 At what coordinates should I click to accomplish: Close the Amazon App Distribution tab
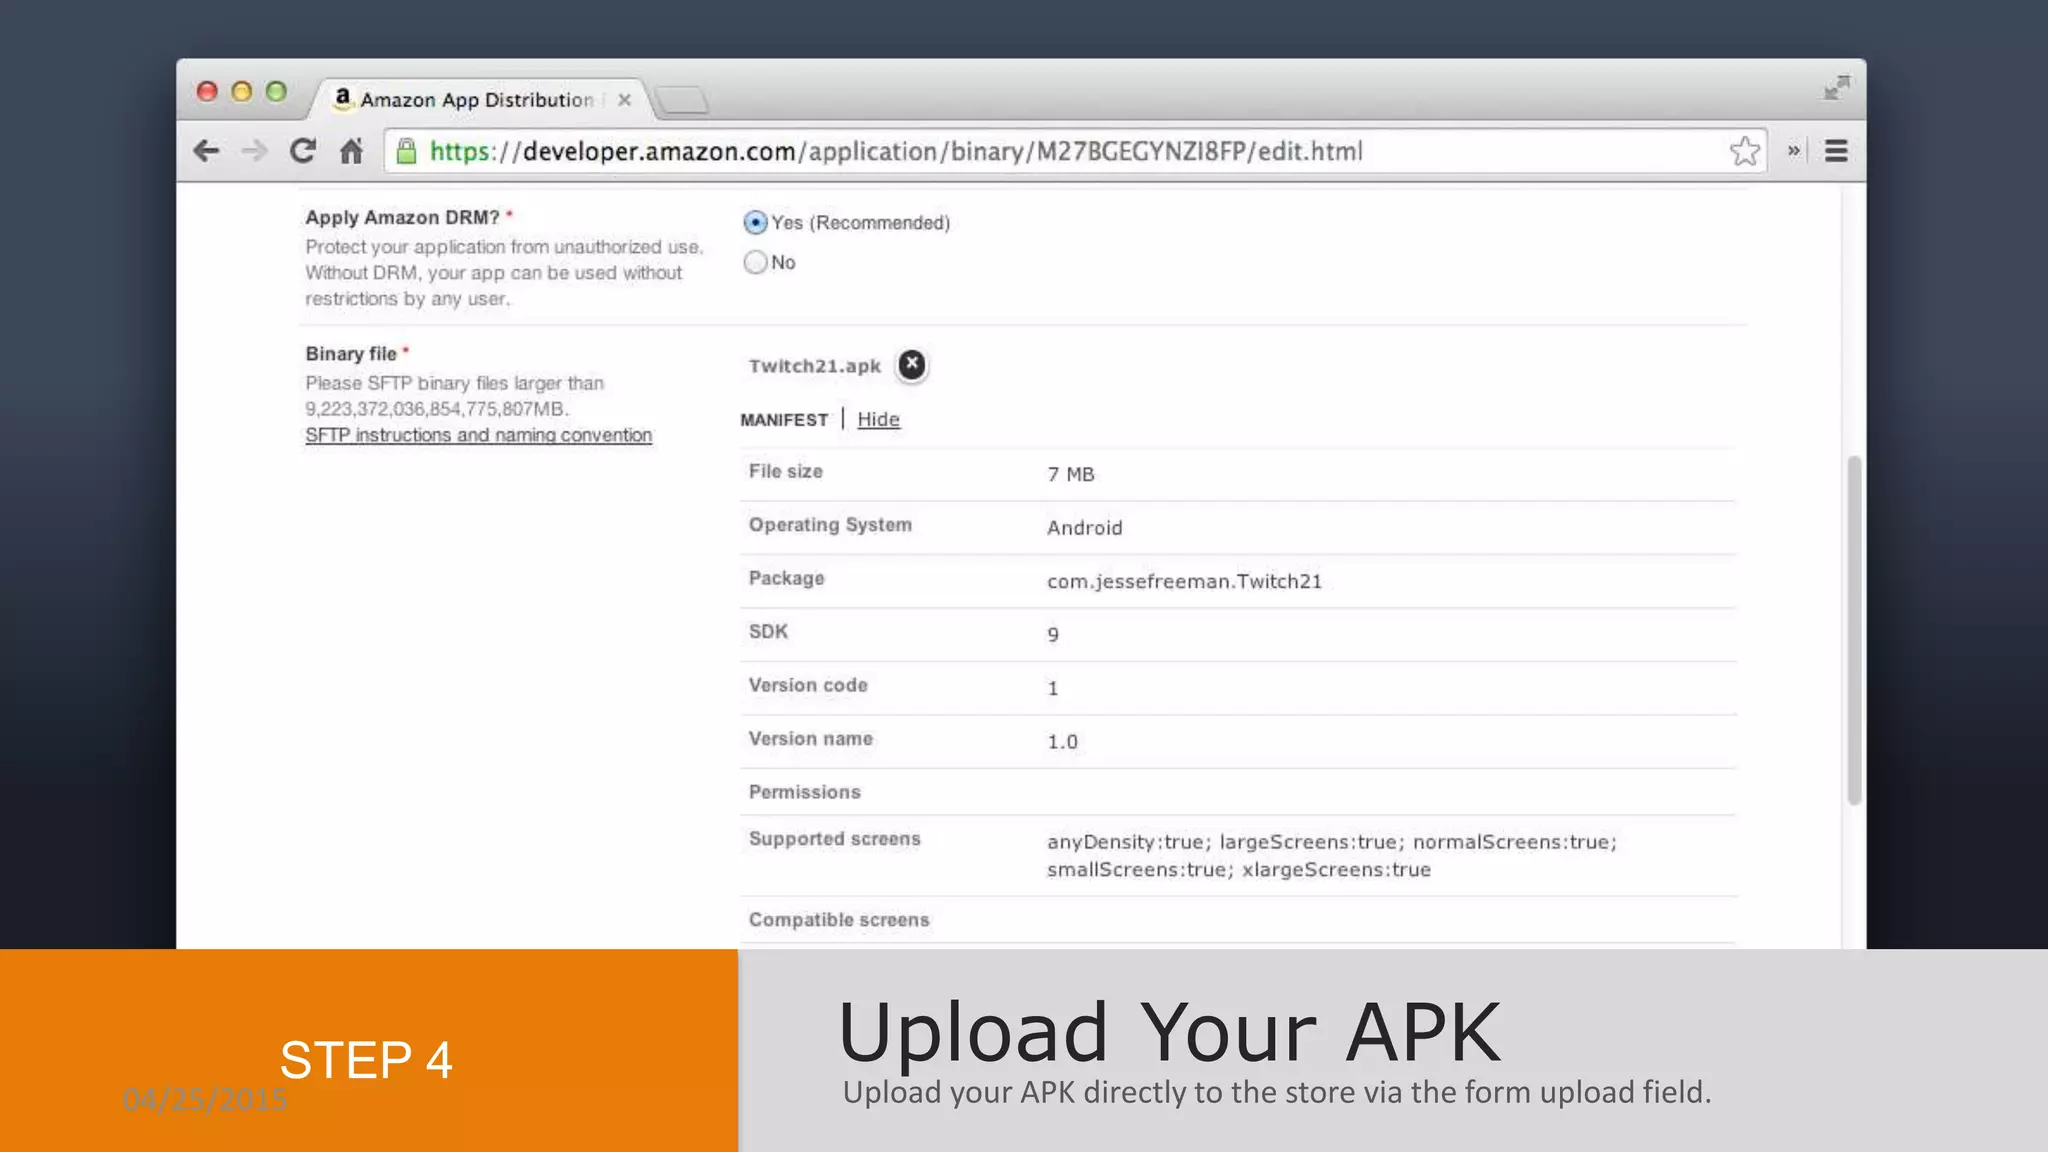(x=624, y=100)
